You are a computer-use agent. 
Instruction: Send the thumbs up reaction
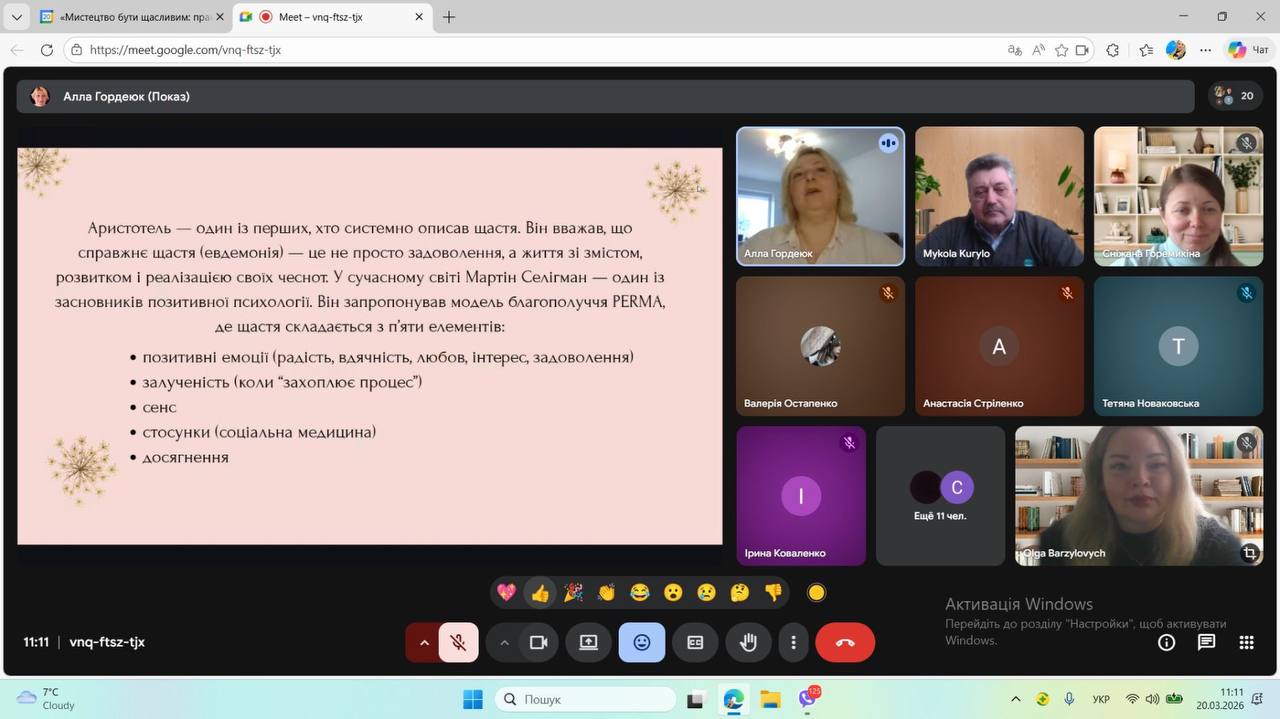pos(540,593)
